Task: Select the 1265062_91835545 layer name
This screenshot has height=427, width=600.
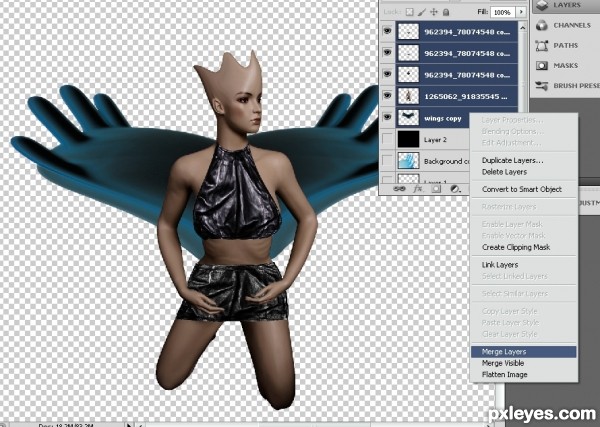Action: (466, 97)
